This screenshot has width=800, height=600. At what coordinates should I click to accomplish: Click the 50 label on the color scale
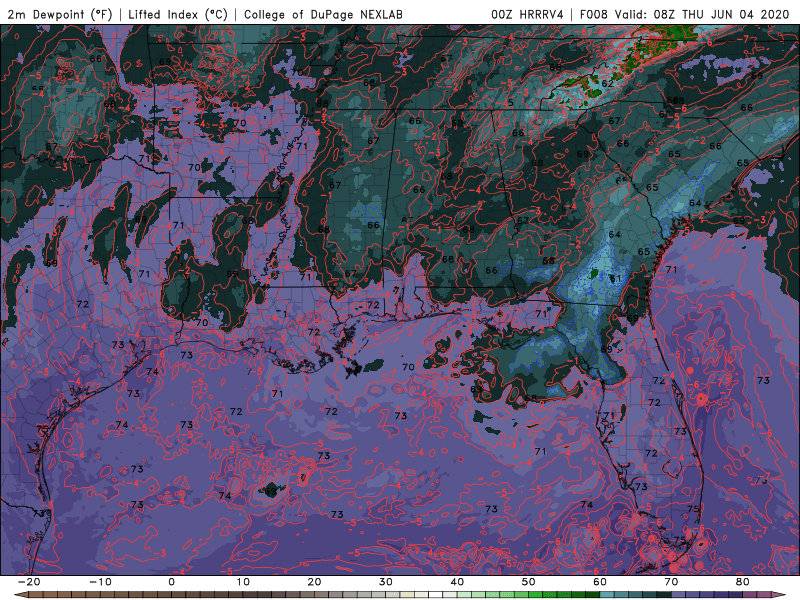tap(529, 582)
